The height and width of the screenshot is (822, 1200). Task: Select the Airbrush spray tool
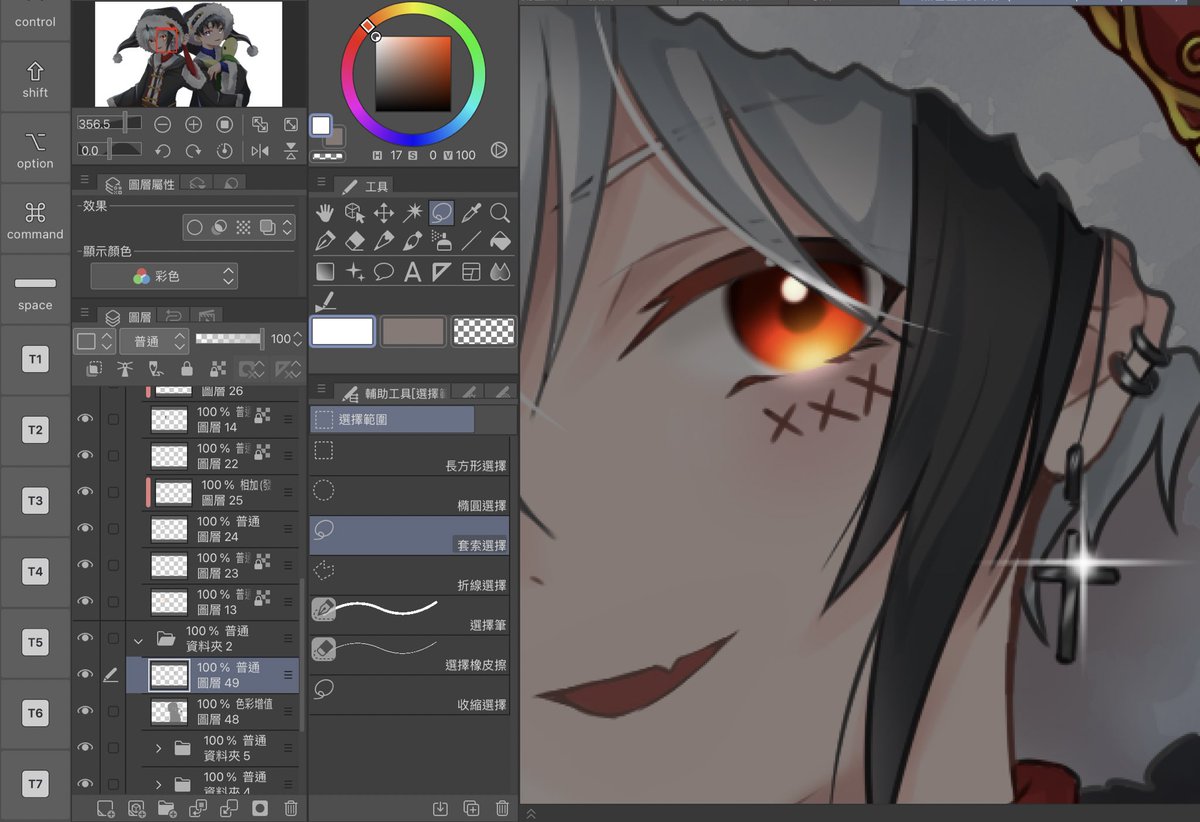click(441, 241)
